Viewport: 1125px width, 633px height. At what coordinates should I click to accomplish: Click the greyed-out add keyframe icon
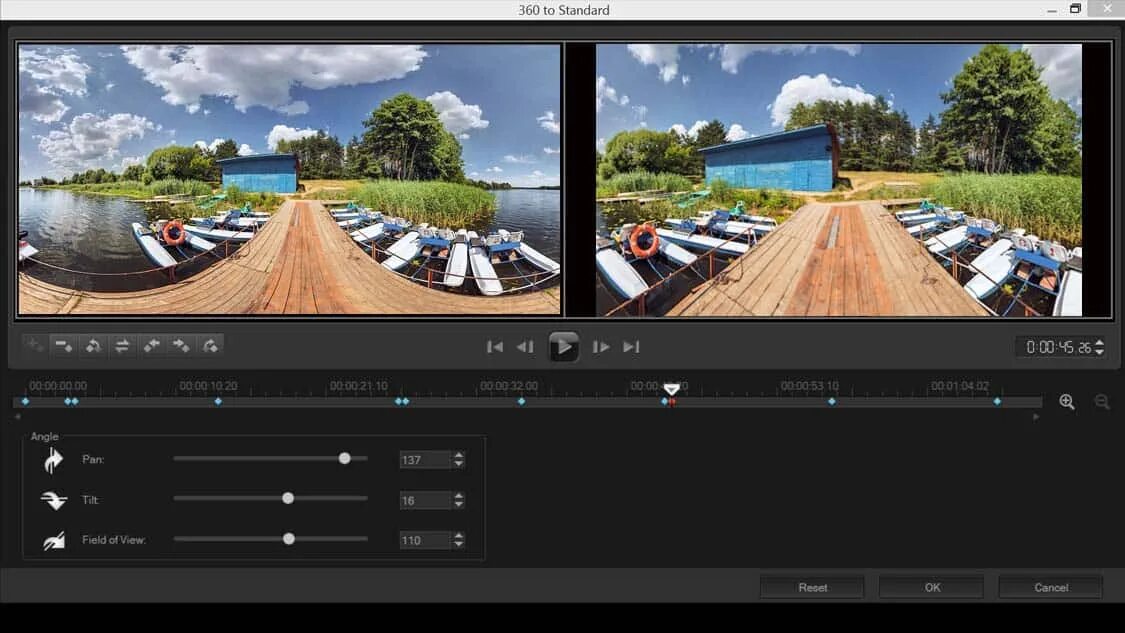click(34, 346)
